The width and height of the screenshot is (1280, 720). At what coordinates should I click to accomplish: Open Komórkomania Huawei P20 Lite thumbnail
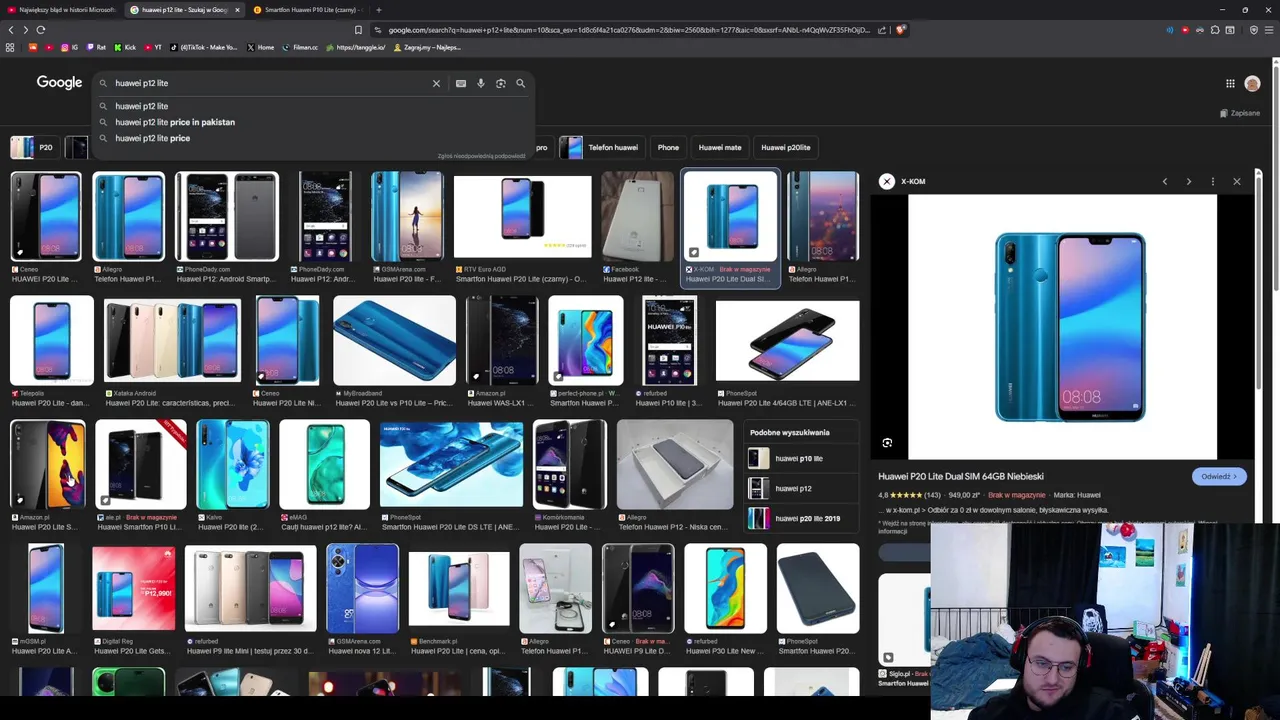point(569,464)
